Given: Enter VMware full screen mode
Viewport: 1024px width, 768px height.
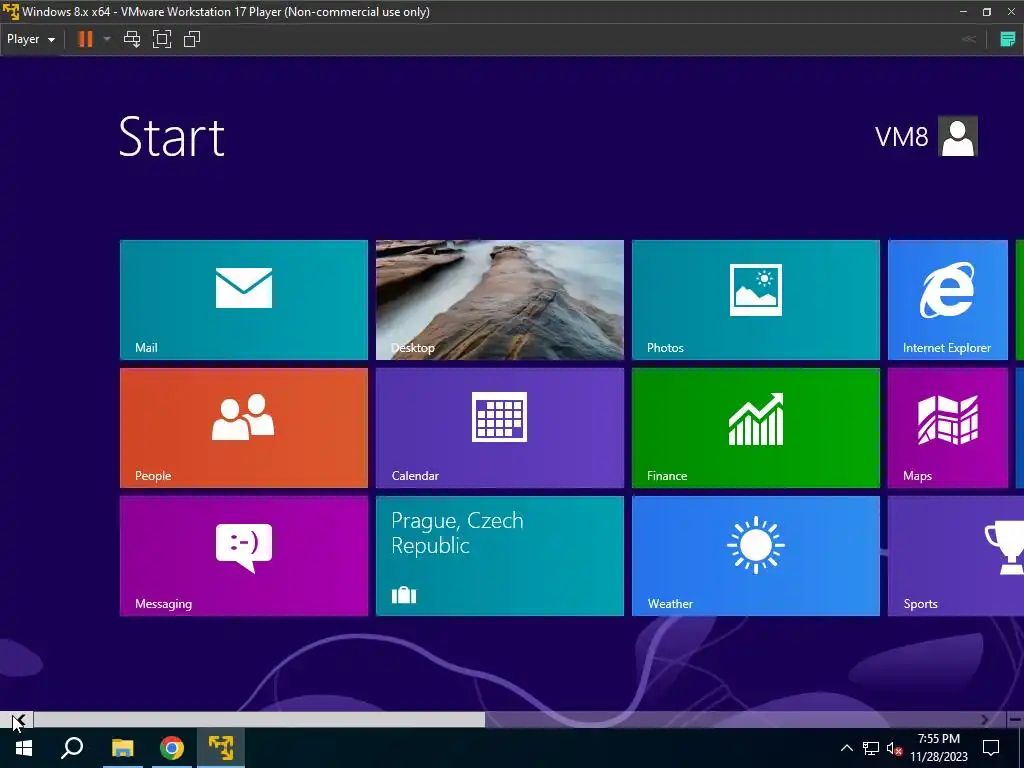Looking at the screenshot, I should point(162,39).
